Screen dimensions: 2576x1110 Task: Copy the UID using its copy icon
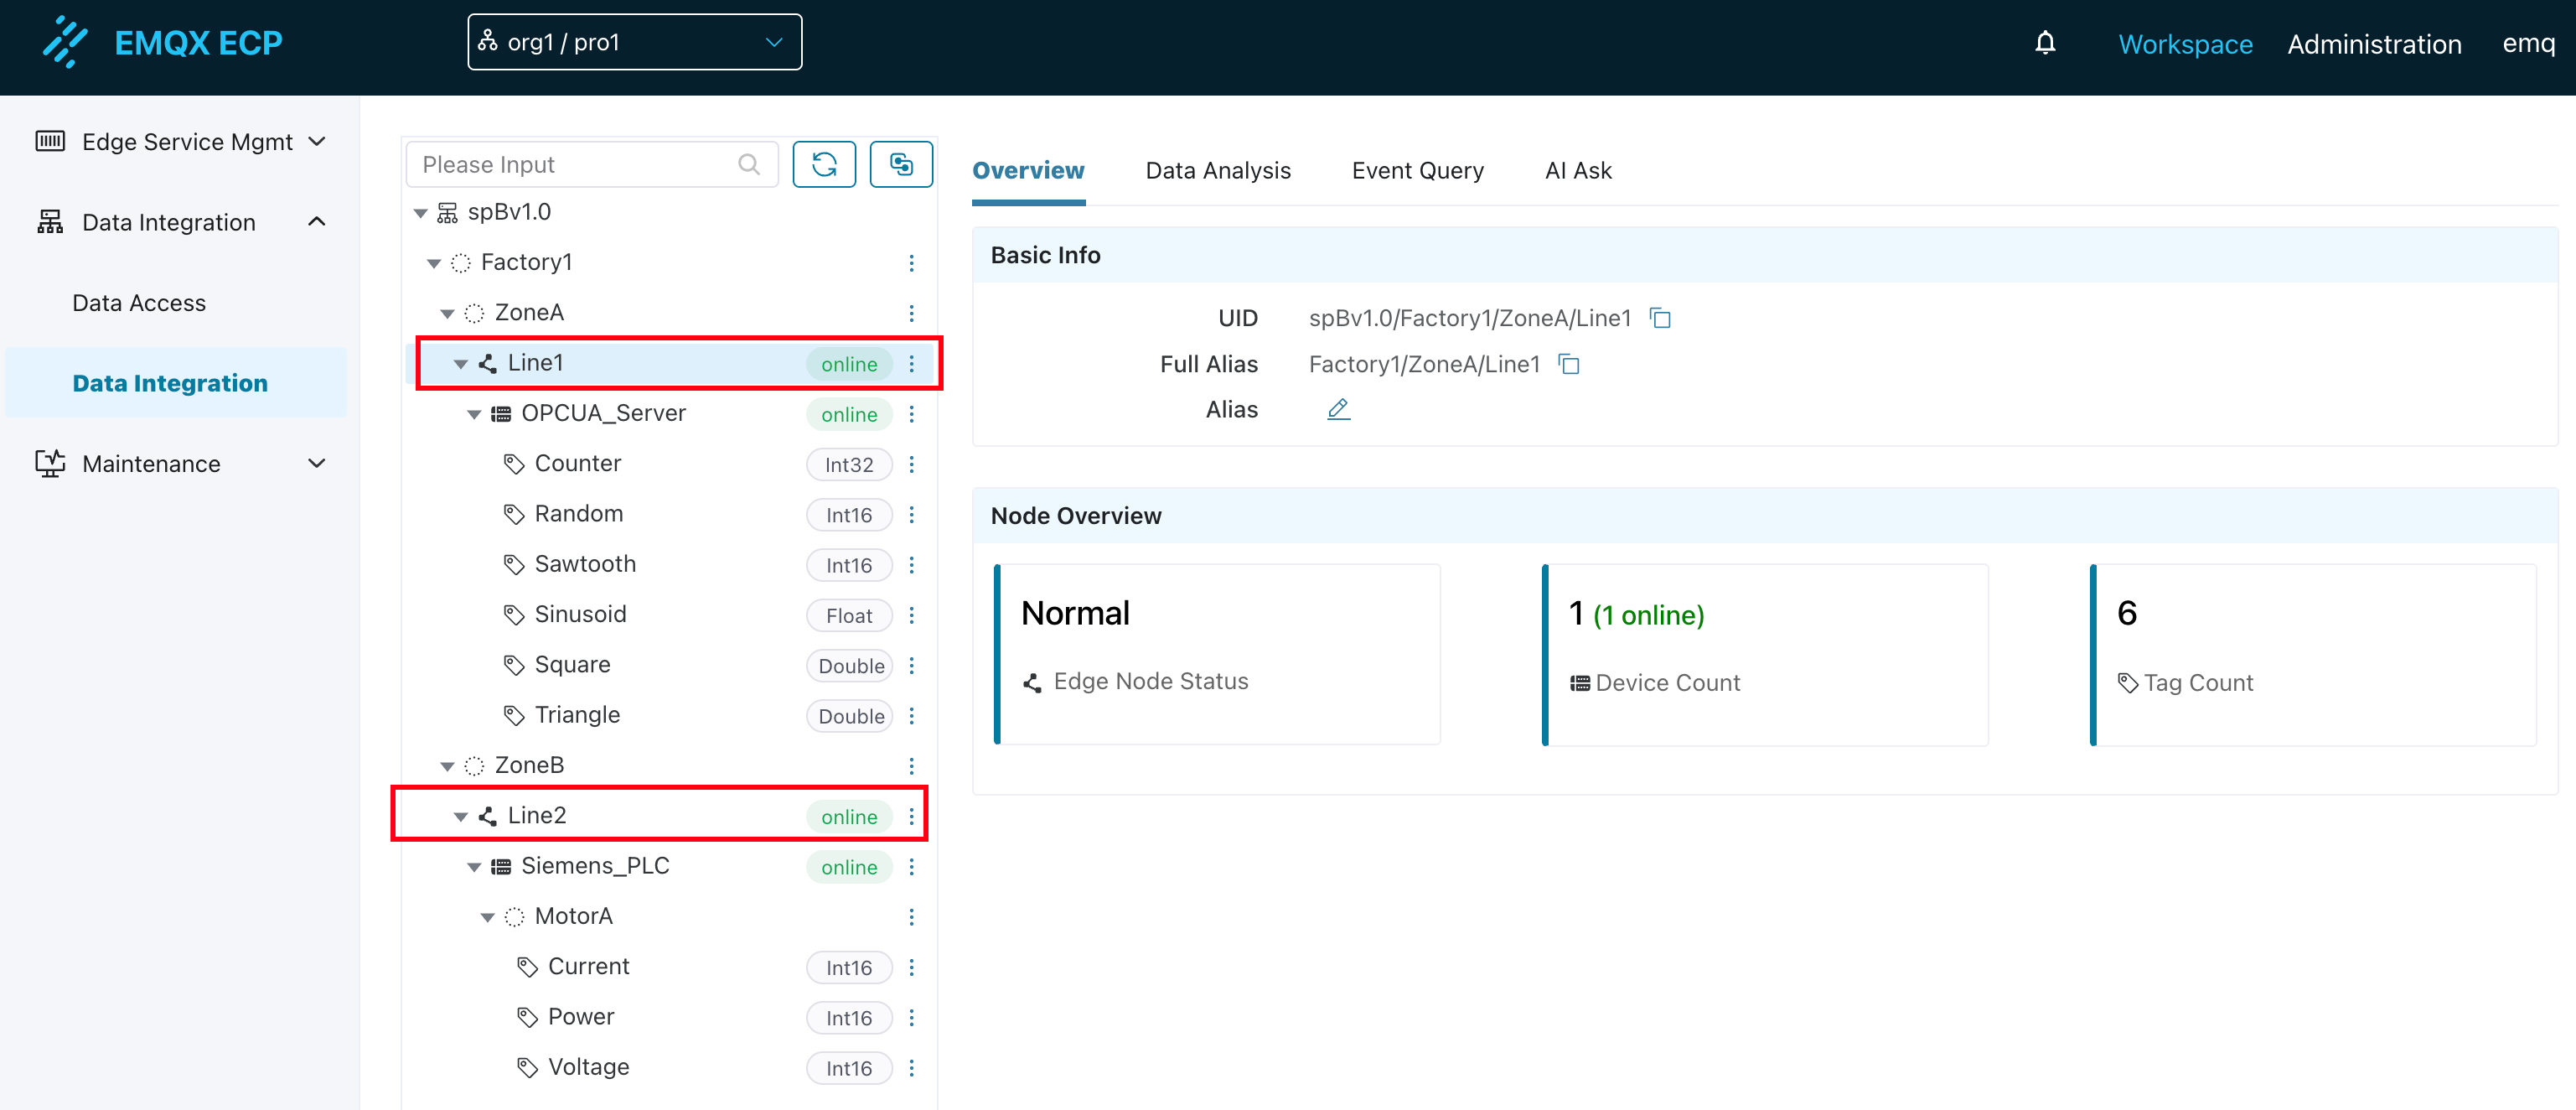pyautogui.click(x=1660, y=318)
